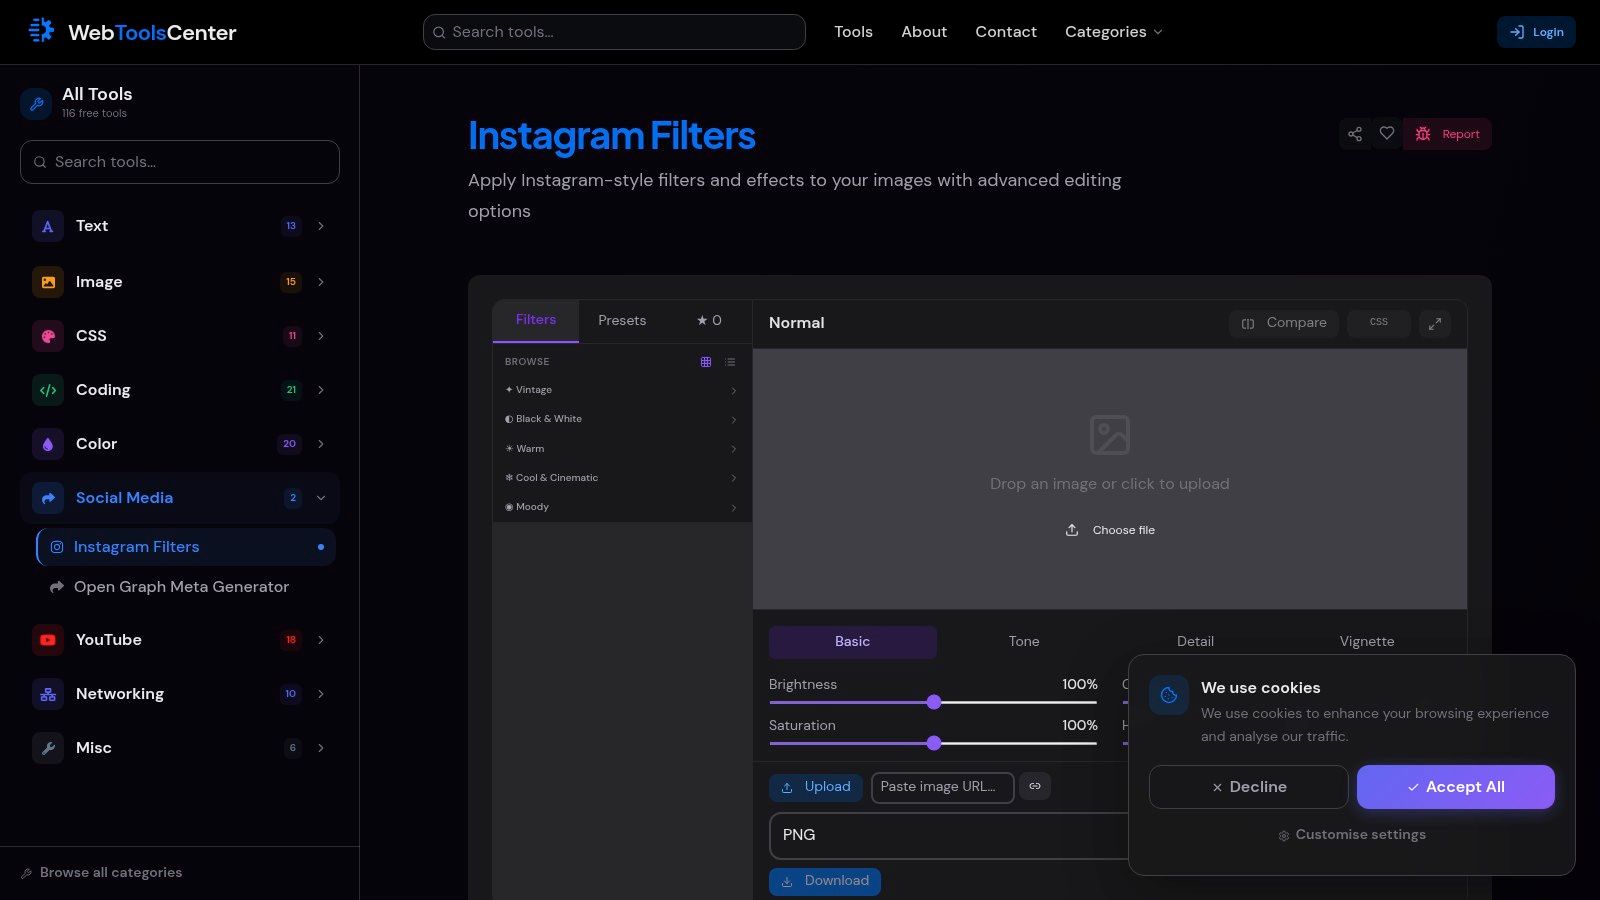Click the YouTube category icon

coord(48,640)
